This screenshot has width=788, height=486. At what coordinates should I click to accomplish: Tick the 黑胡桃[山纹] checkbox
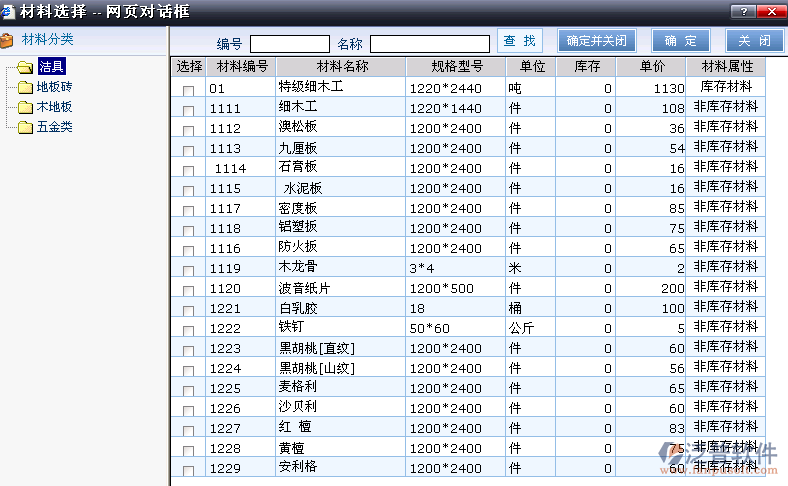point(188,371)
